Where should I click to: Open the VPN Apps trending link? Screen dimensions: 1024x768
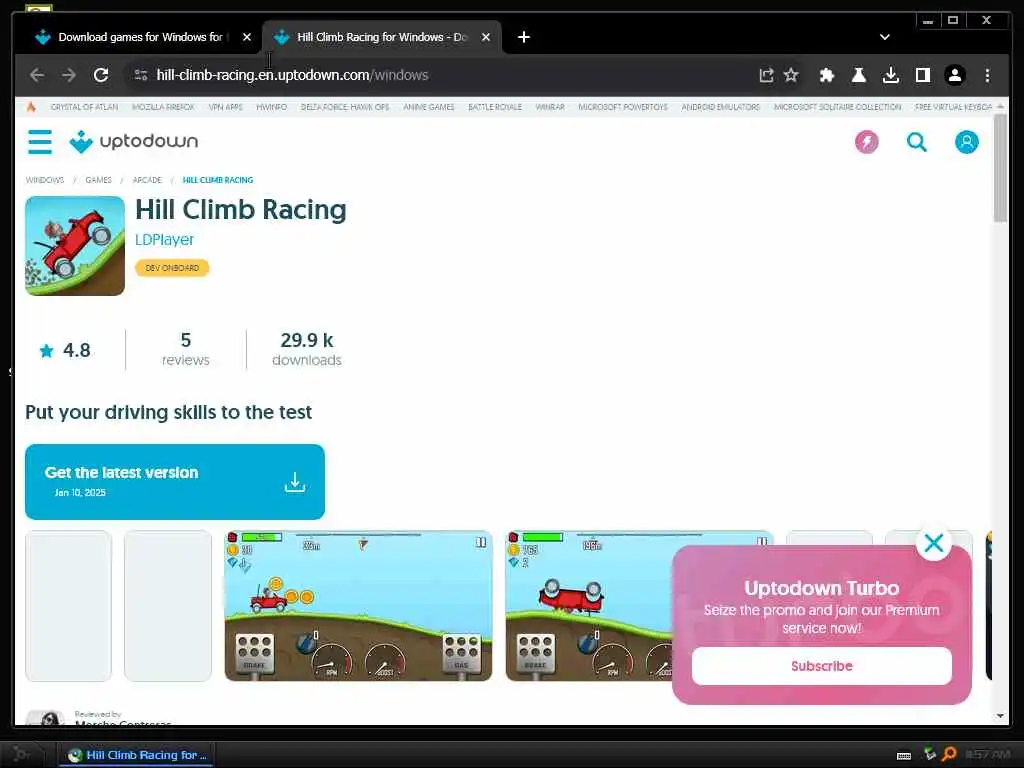[x=225, y=107]
